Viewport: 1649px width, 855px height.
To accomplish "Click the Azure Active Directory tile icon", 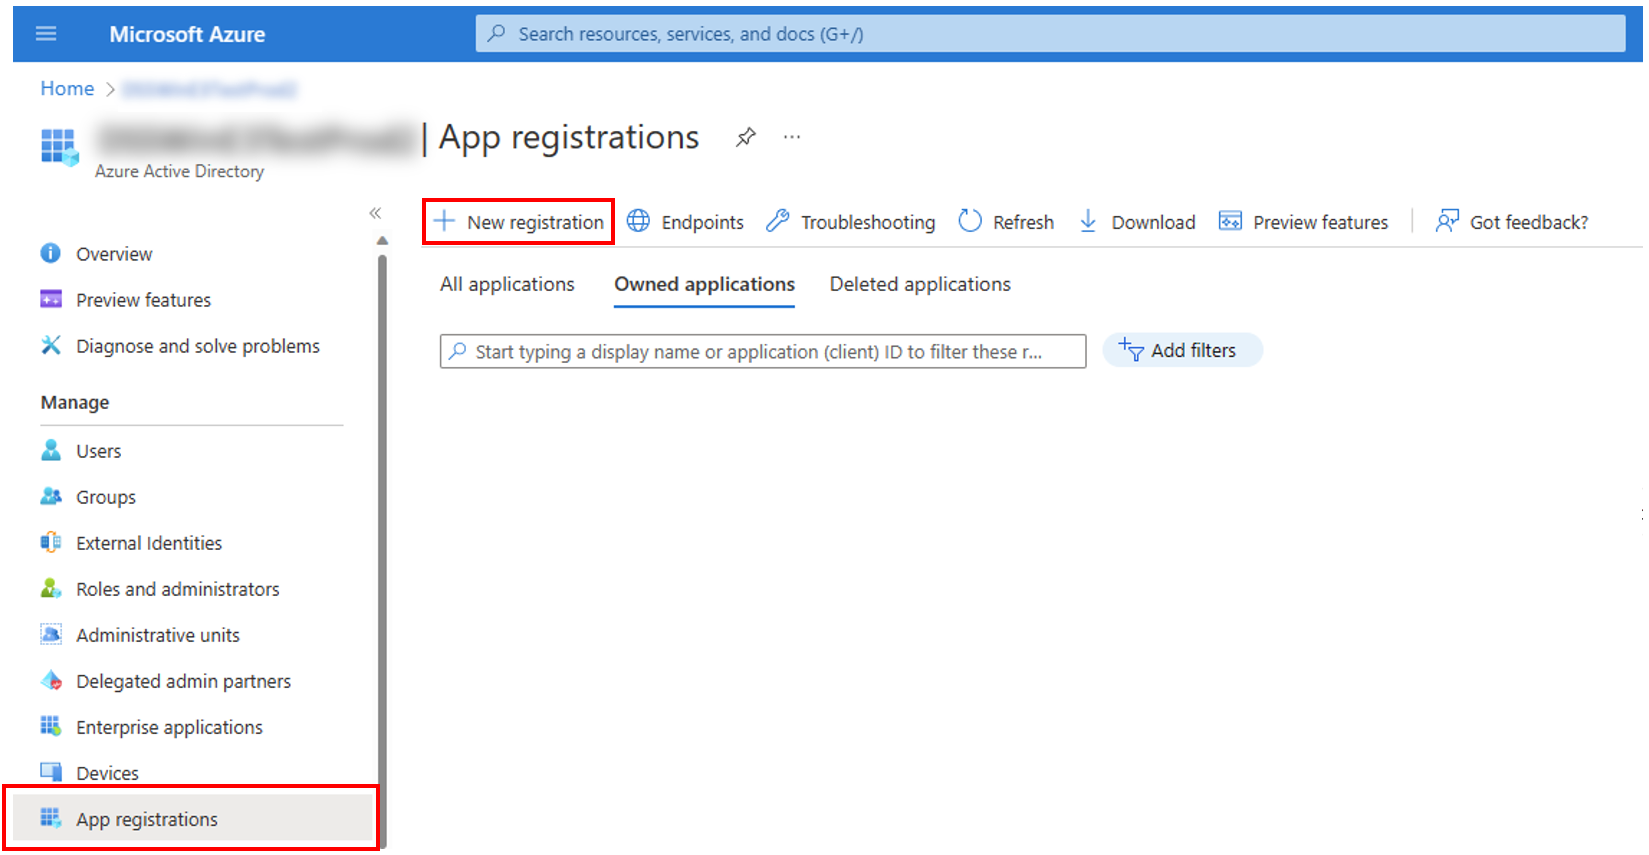I will point(59,147).
